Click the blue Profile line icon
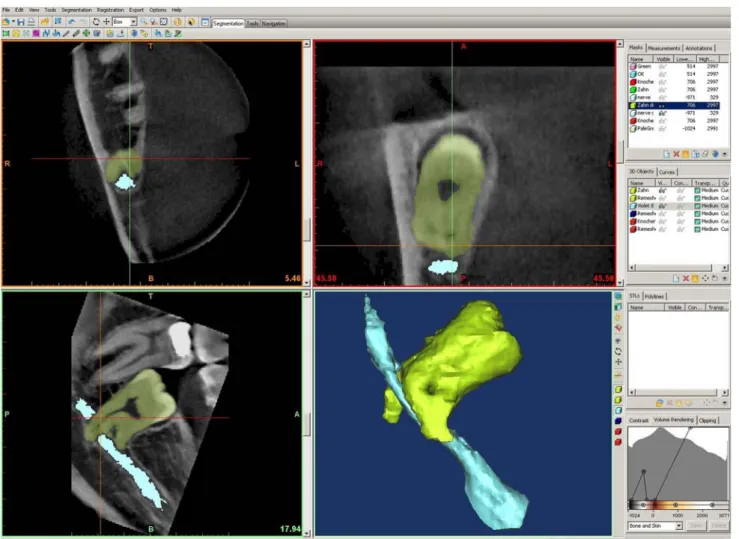Screen dimensions: 739x539 point(46,33)
